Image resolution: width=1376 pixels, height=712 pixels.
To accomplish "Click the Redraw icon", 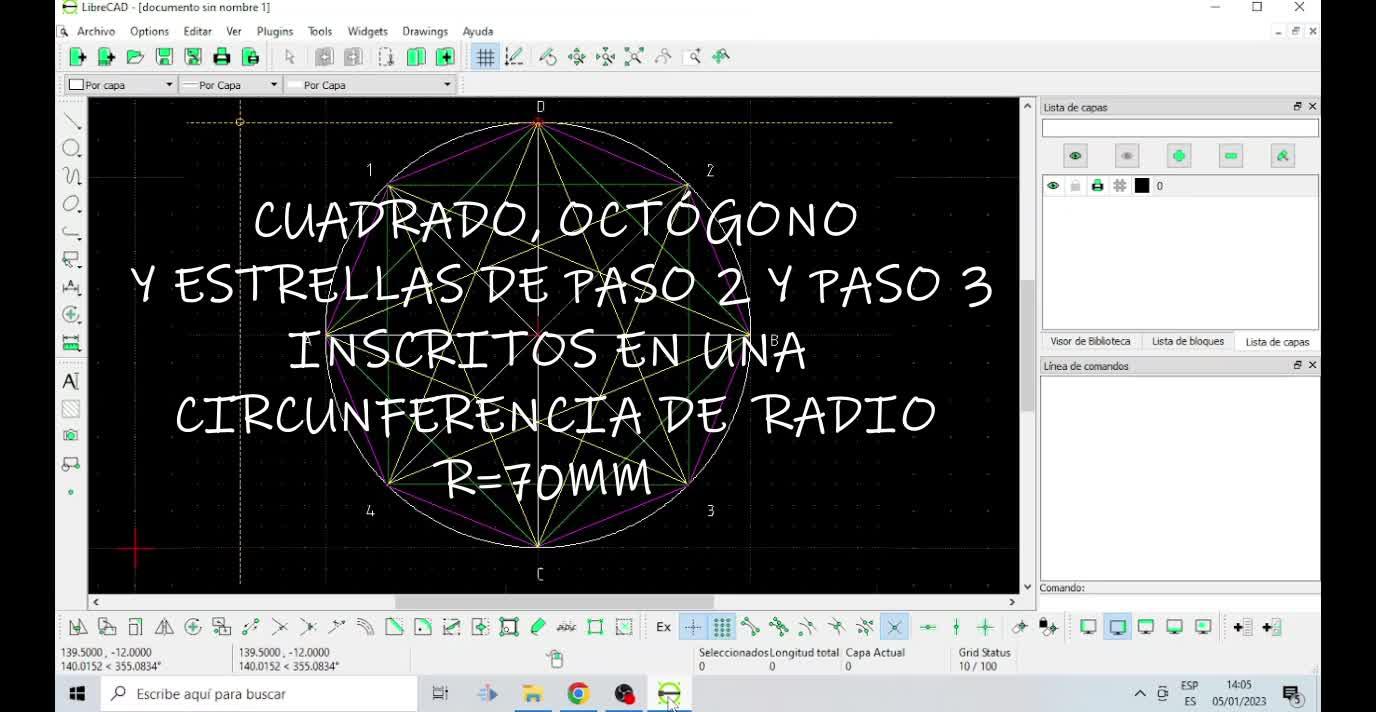I will coord(548,57).
